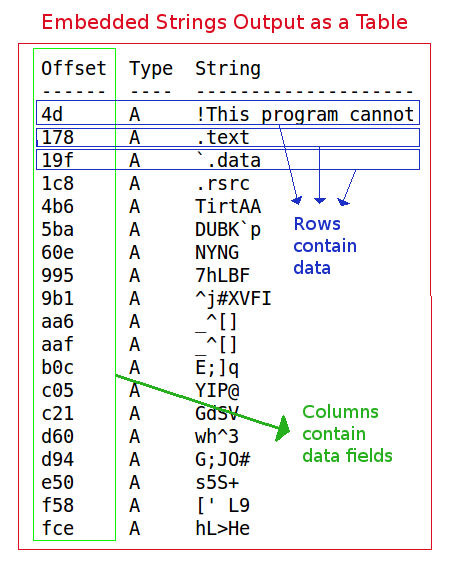Viewport: 449px width, 562px height.
Task: Click the "!This program cannot" string cell
Action: point(305,115)
